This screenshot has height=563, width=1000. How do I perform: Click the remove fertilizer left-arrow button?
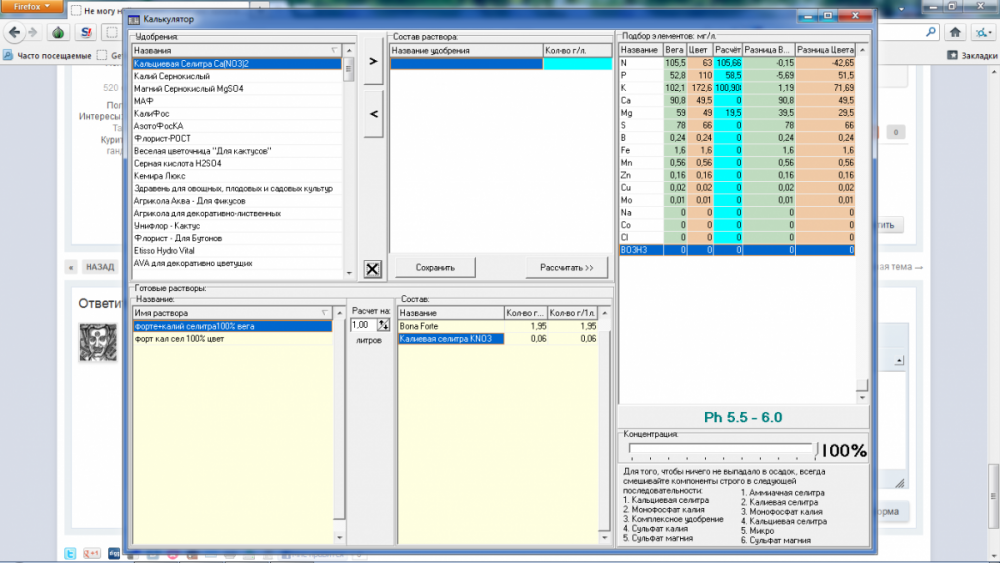point(373,114)
